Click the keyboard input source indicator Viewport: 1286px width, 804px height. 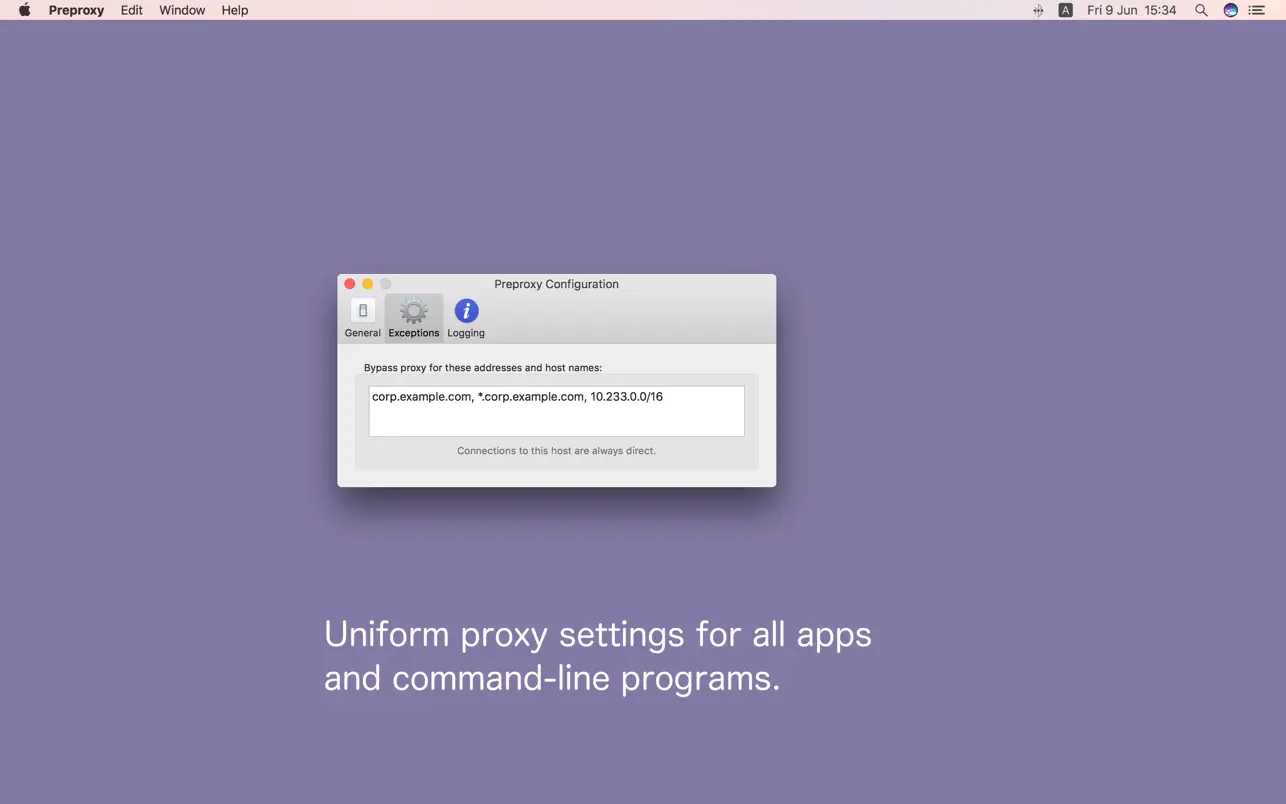tap(1065, 10)
